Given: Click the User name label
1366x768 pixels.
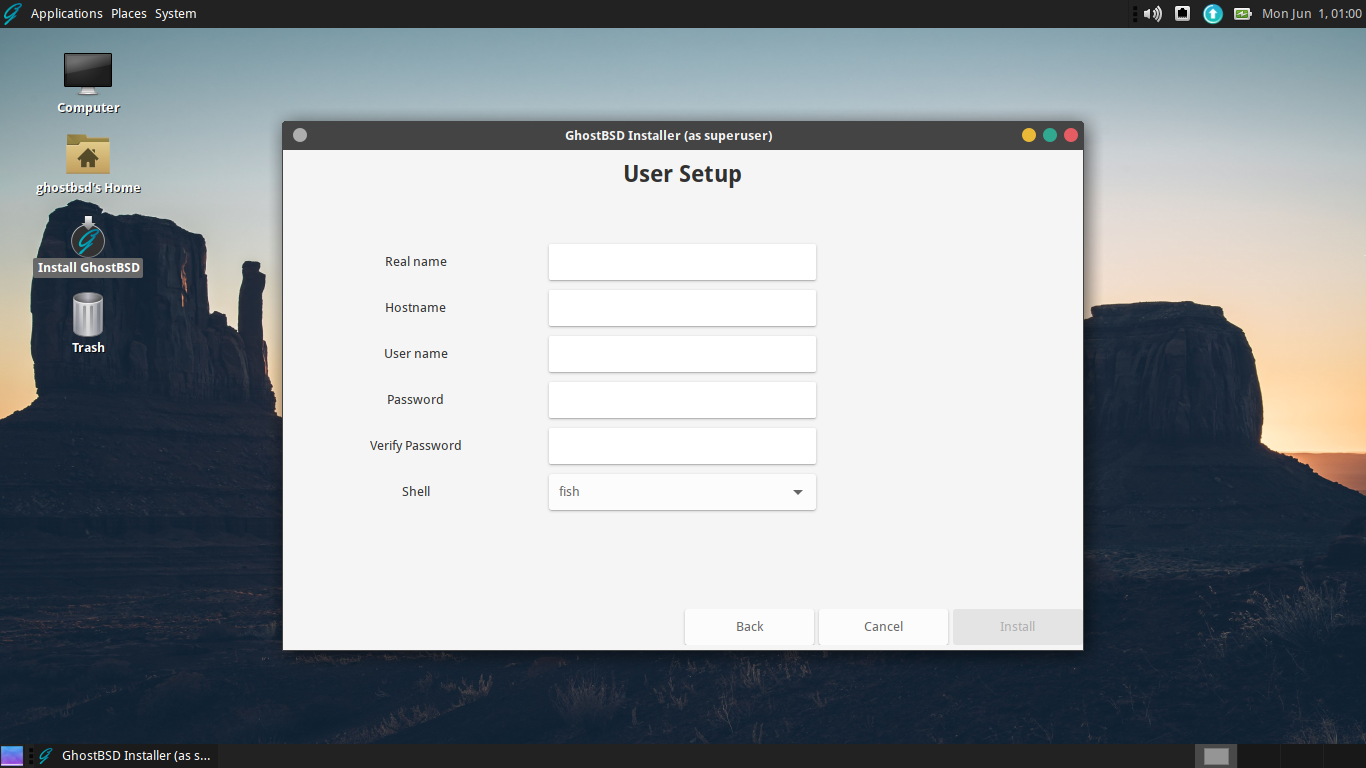Looking at the screenshot, I should coord(416,354).
